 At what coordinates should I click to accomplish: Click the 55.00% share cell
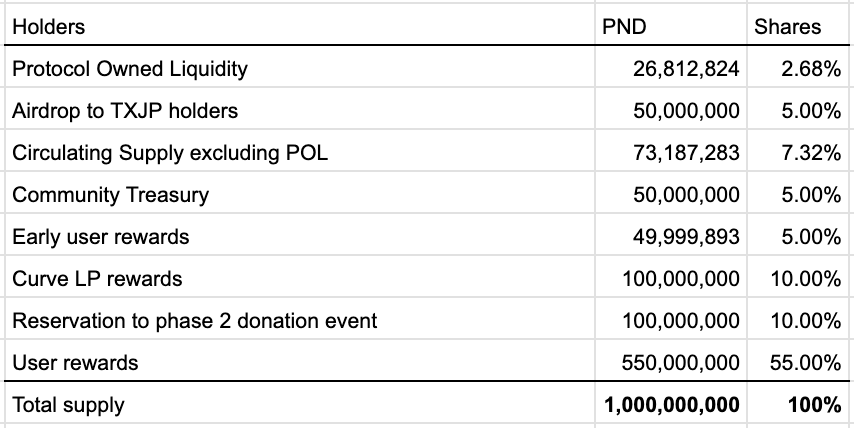tap(805, 363)
